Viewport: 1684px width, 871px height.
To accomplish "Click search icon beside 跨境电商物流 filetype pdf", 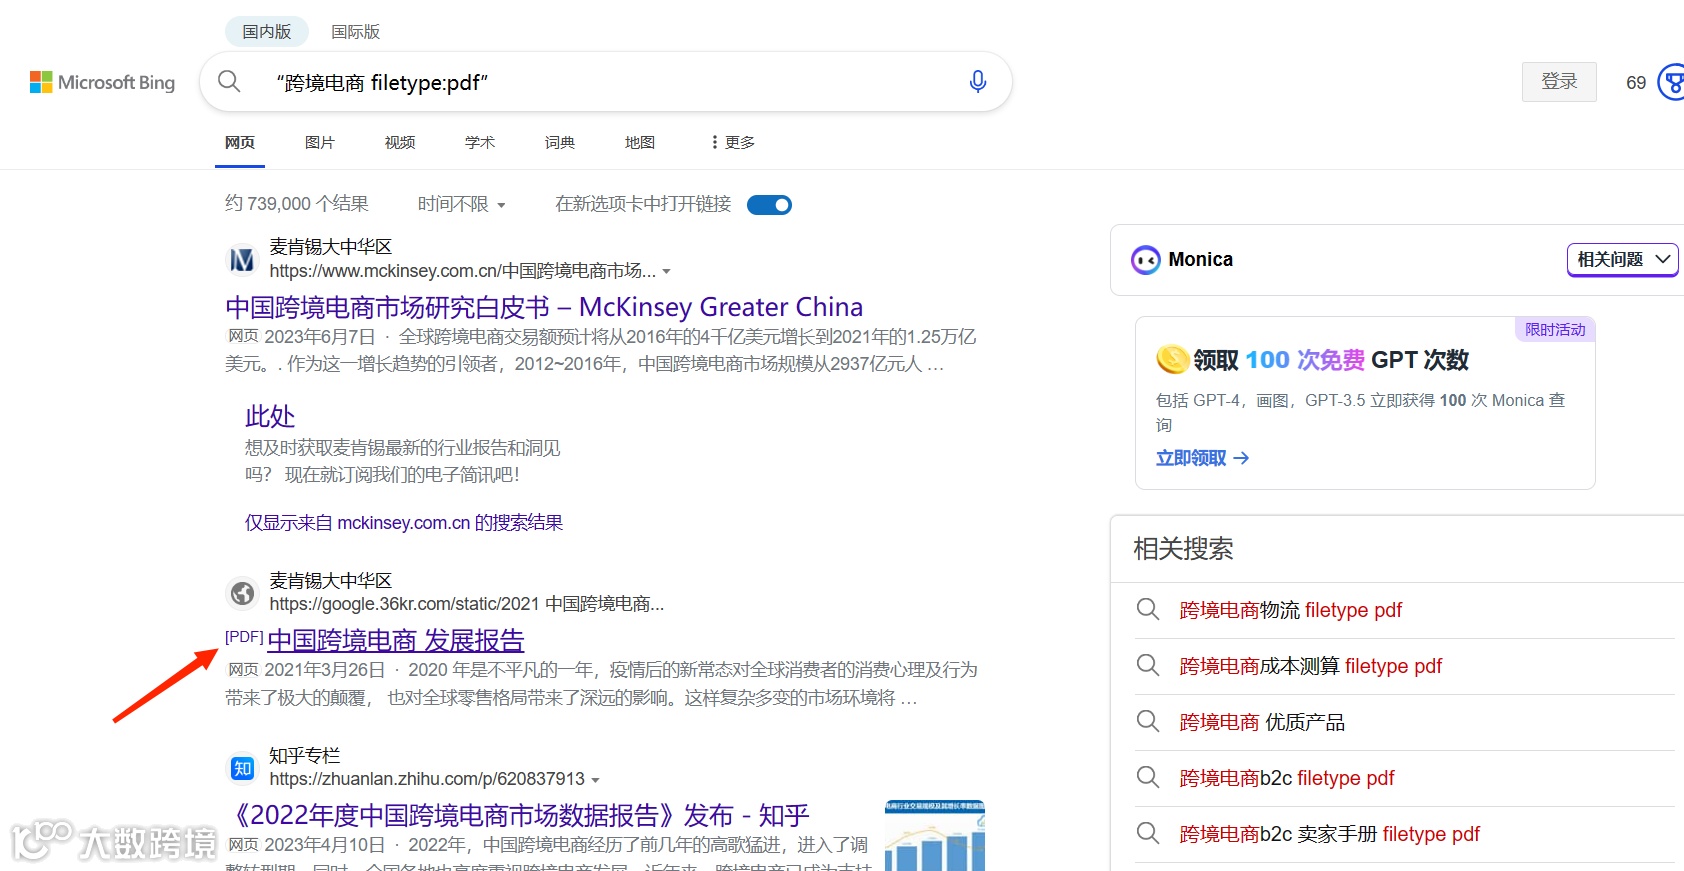I will 1148,609.
